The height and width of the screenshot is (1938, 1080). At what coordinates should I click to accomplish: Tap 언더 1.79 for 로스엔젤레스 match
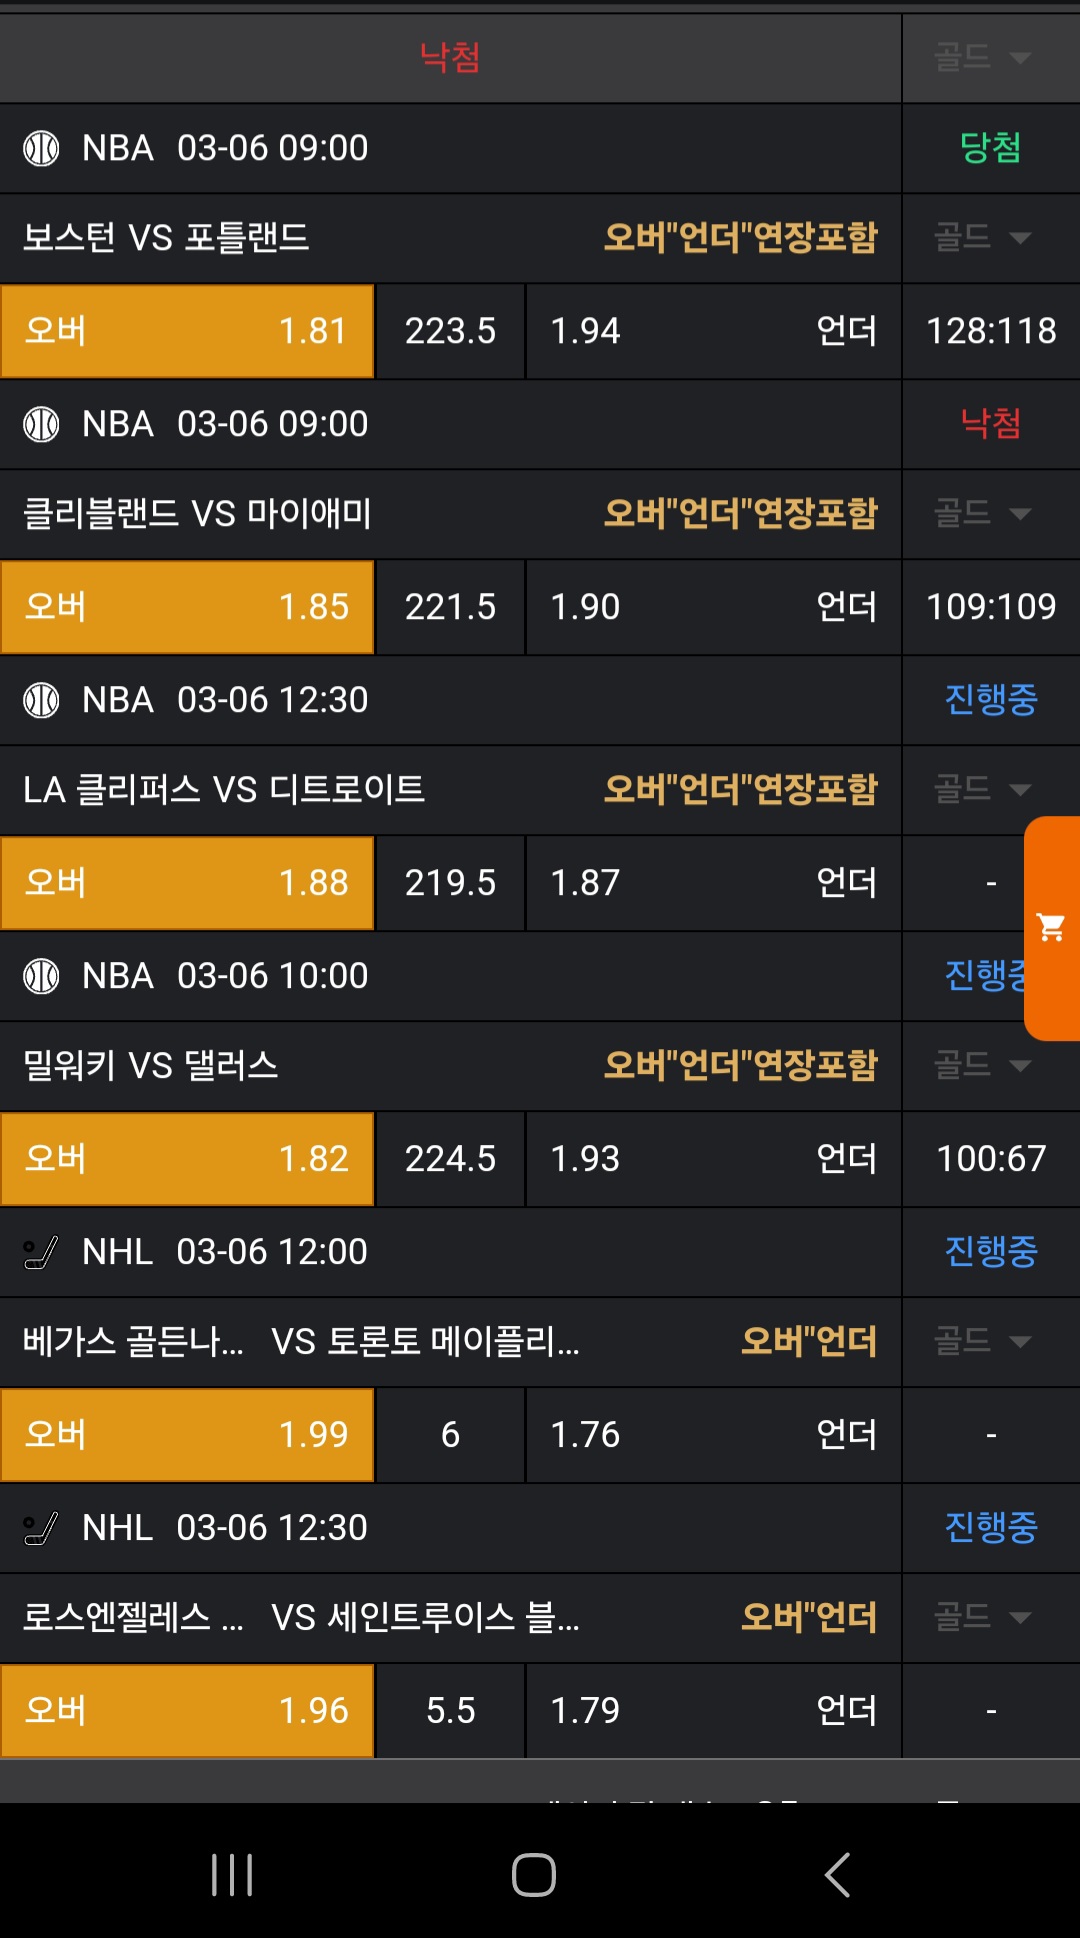point(713,1711)
